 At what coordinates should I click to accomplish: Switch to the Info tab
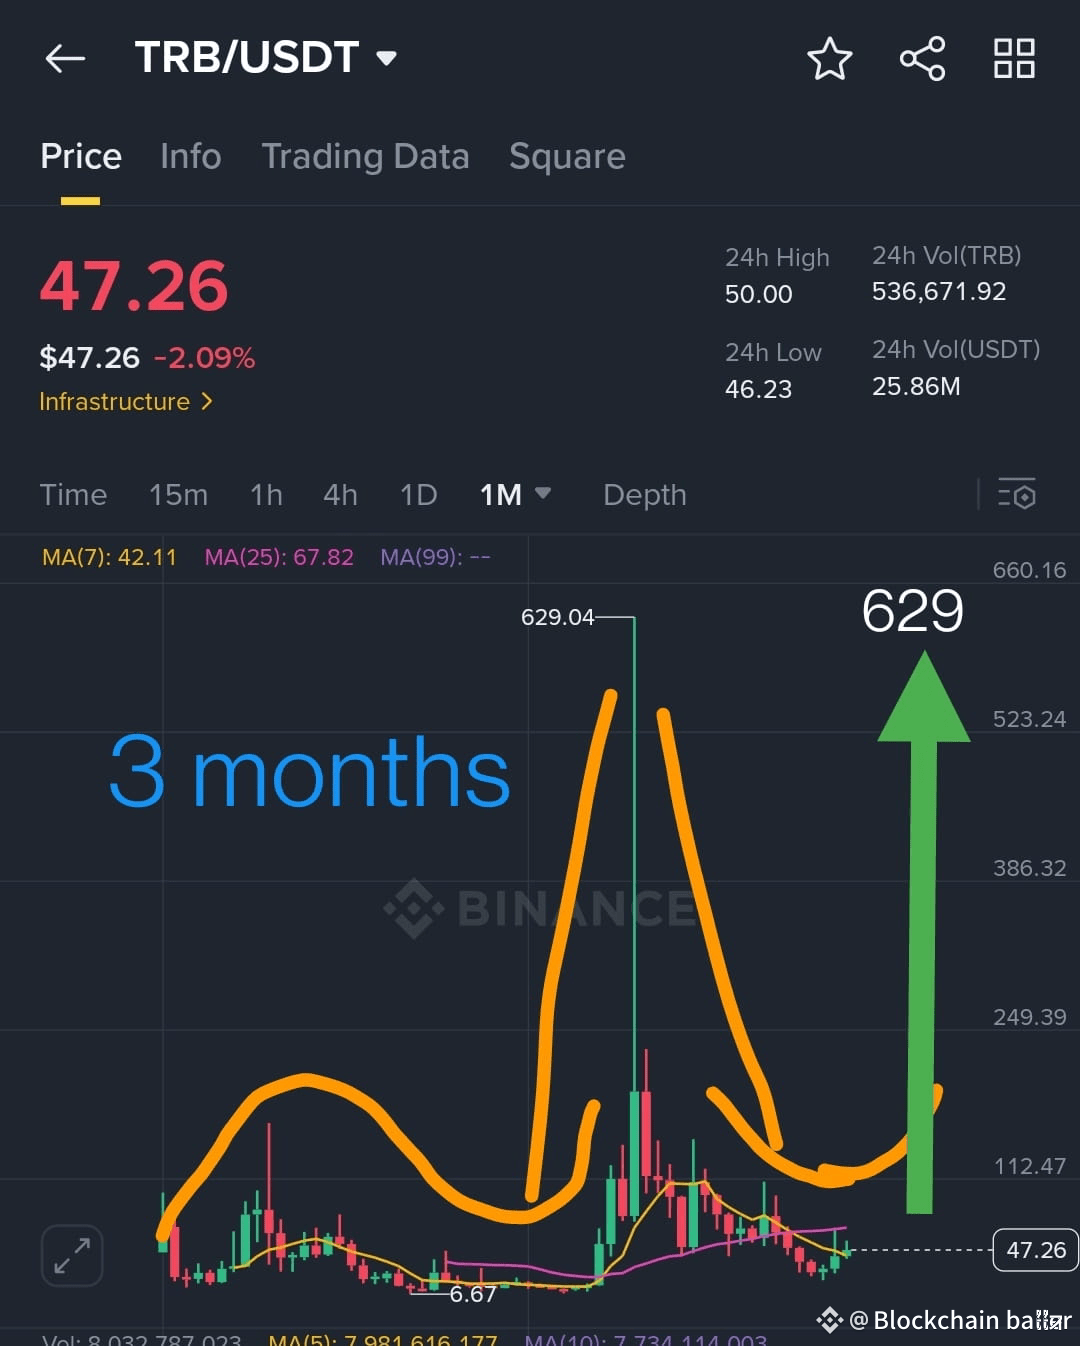[x=190, y=156]
